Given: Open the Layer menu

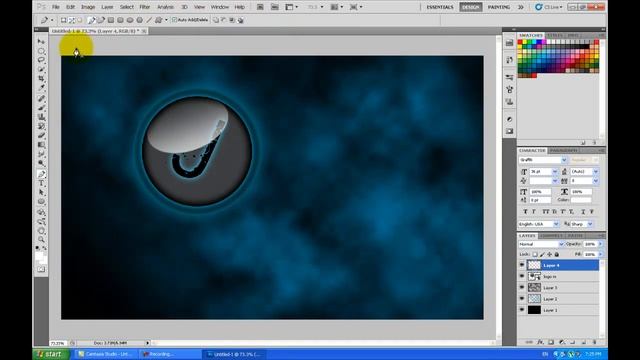Looking at the screenshot, I should click(107, 7).
